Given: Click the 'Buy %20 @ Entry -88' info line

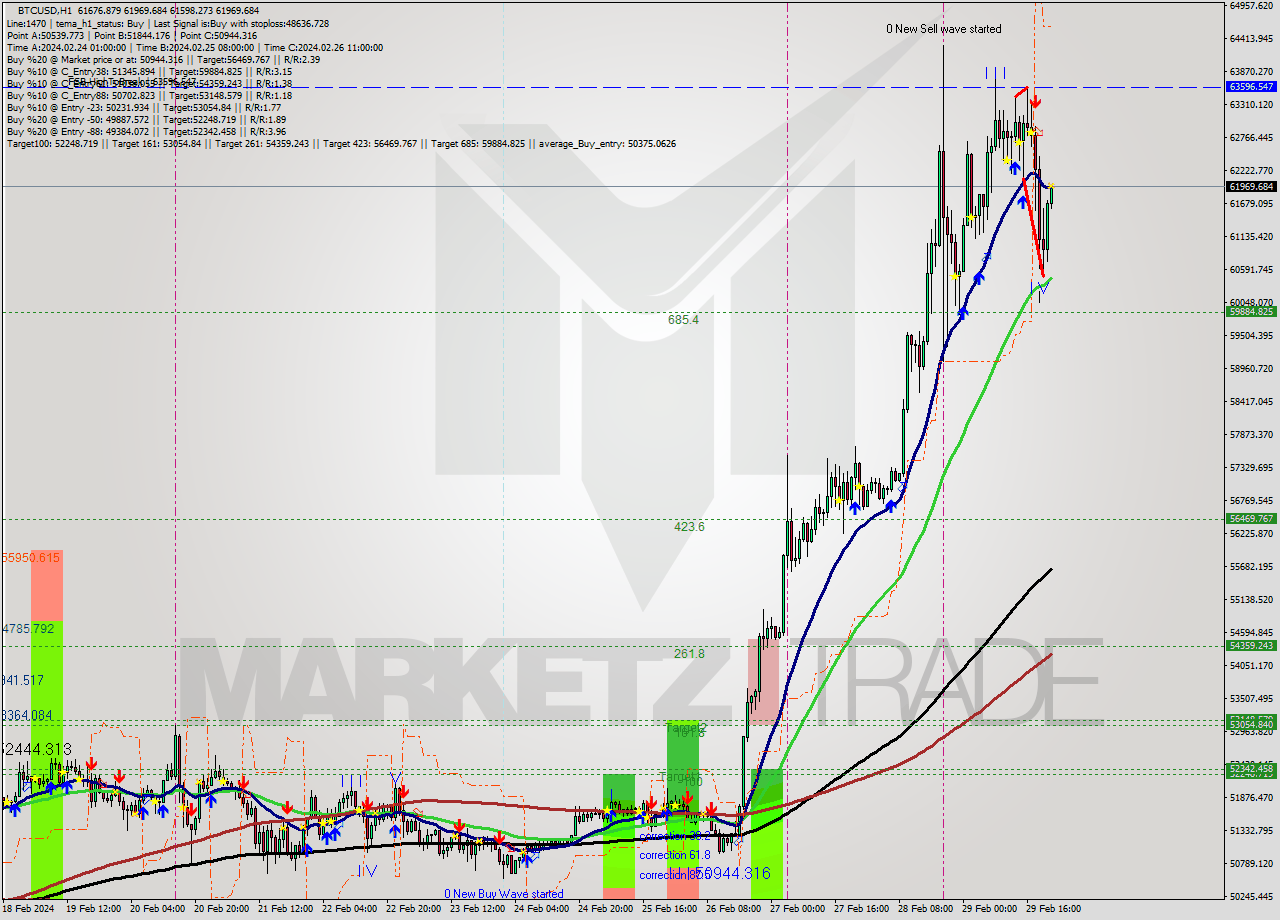Looking at the screenshot, I should 146,131.
